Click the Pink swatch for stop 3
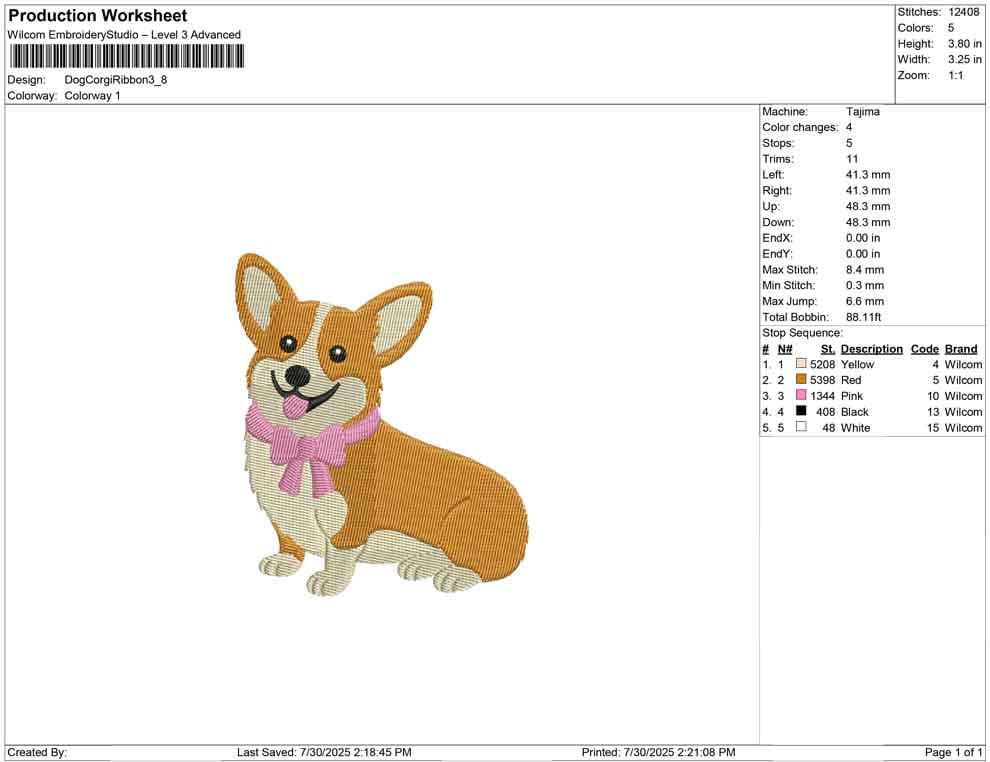This screenshot has height=762, width=990. pos(799,396)
